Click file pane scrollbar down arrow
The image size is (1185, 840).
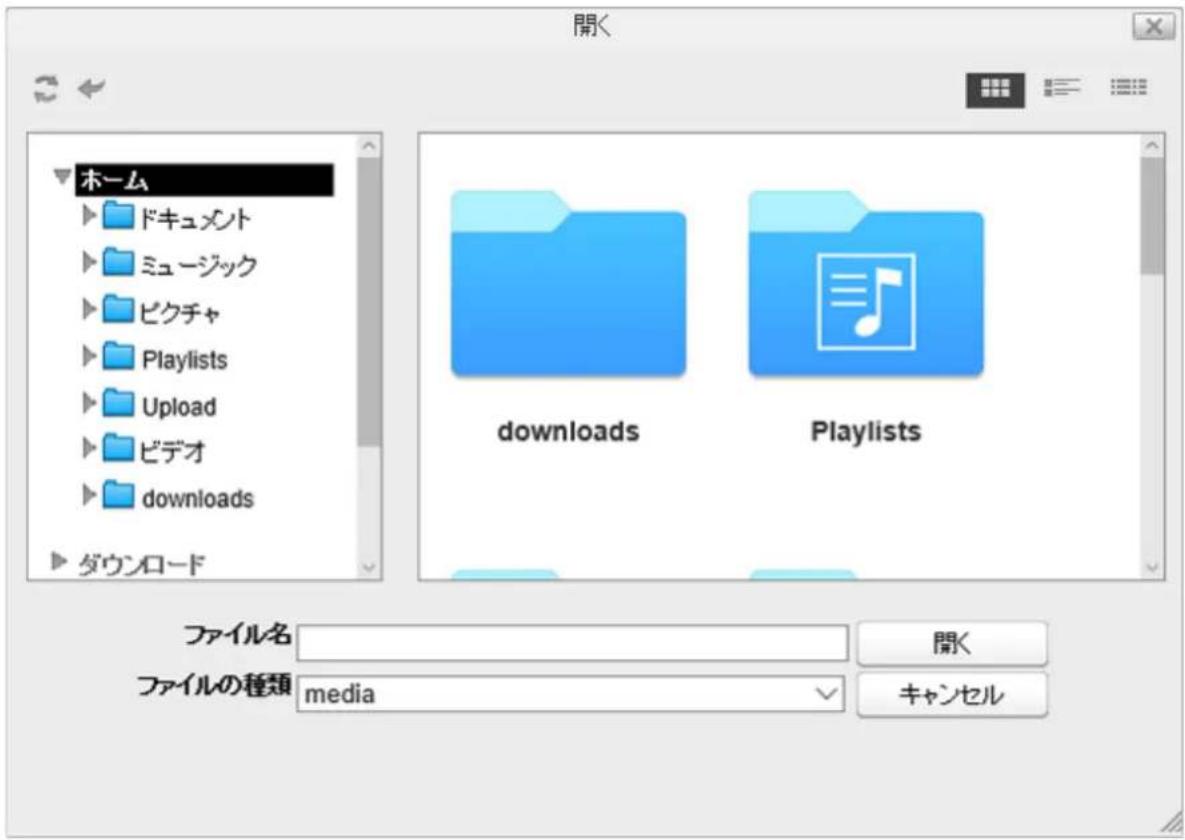coord(1153,568)
